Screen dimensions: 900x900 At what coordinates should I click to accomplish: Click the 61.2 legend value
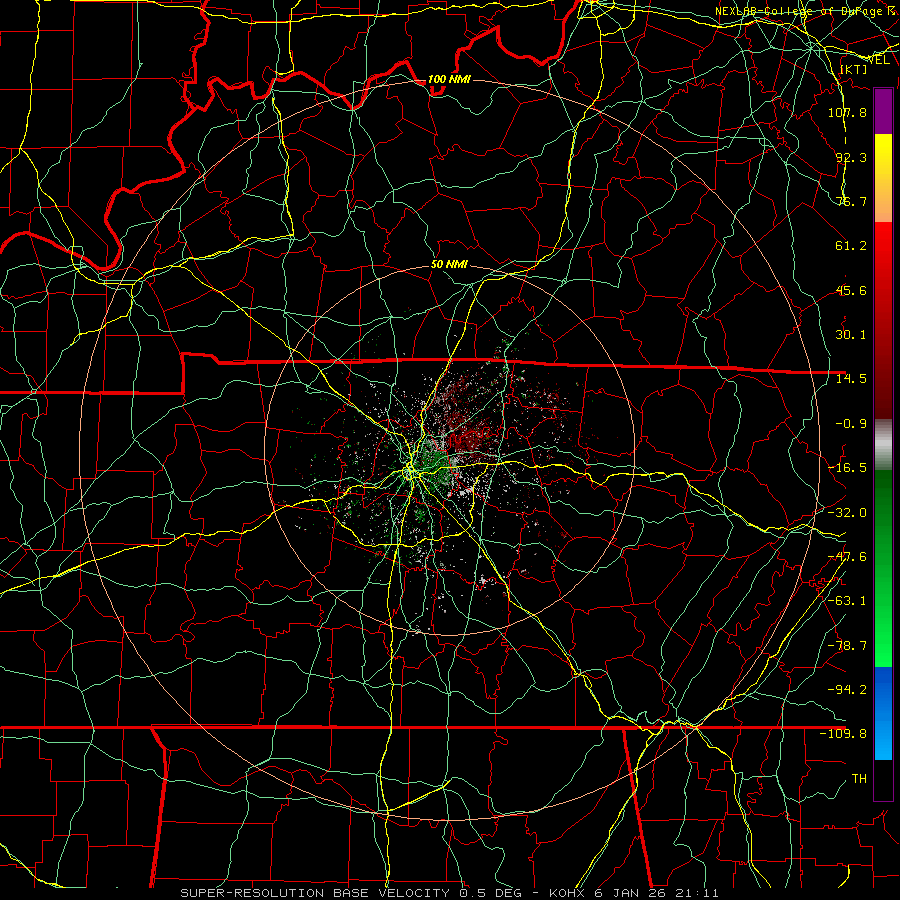851,246
